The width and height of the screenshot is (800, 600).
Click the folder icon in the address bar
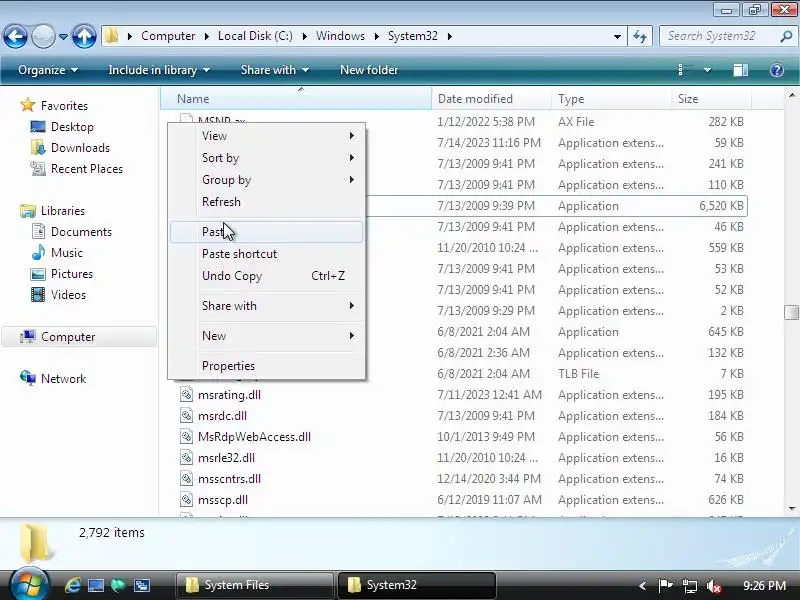point(112,36)
